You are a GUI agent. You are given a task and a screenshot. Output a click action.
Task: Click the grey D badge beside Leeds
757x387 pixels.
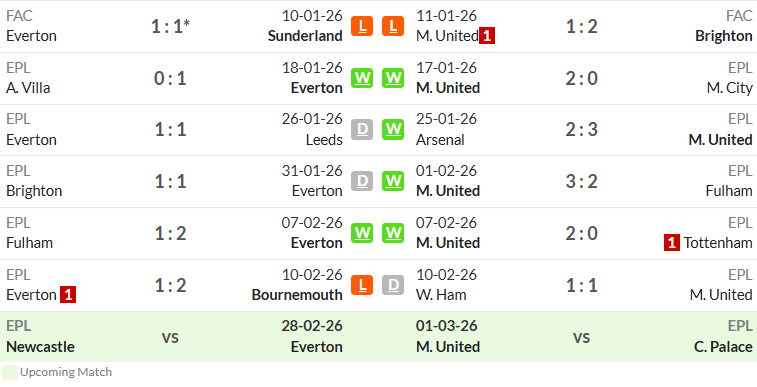(x=362, y=130)
